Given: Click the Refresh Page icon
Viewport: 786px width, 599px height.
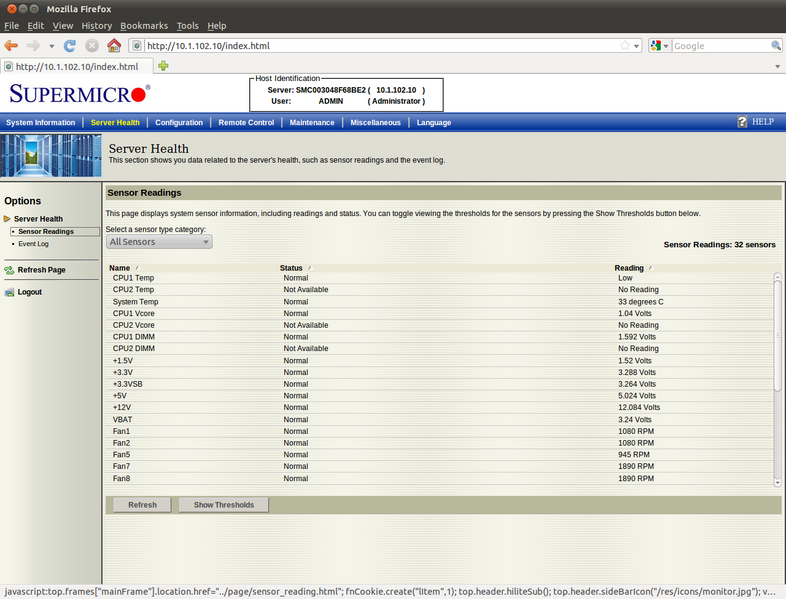Looking at the screenshot, I should click(9, 270).
